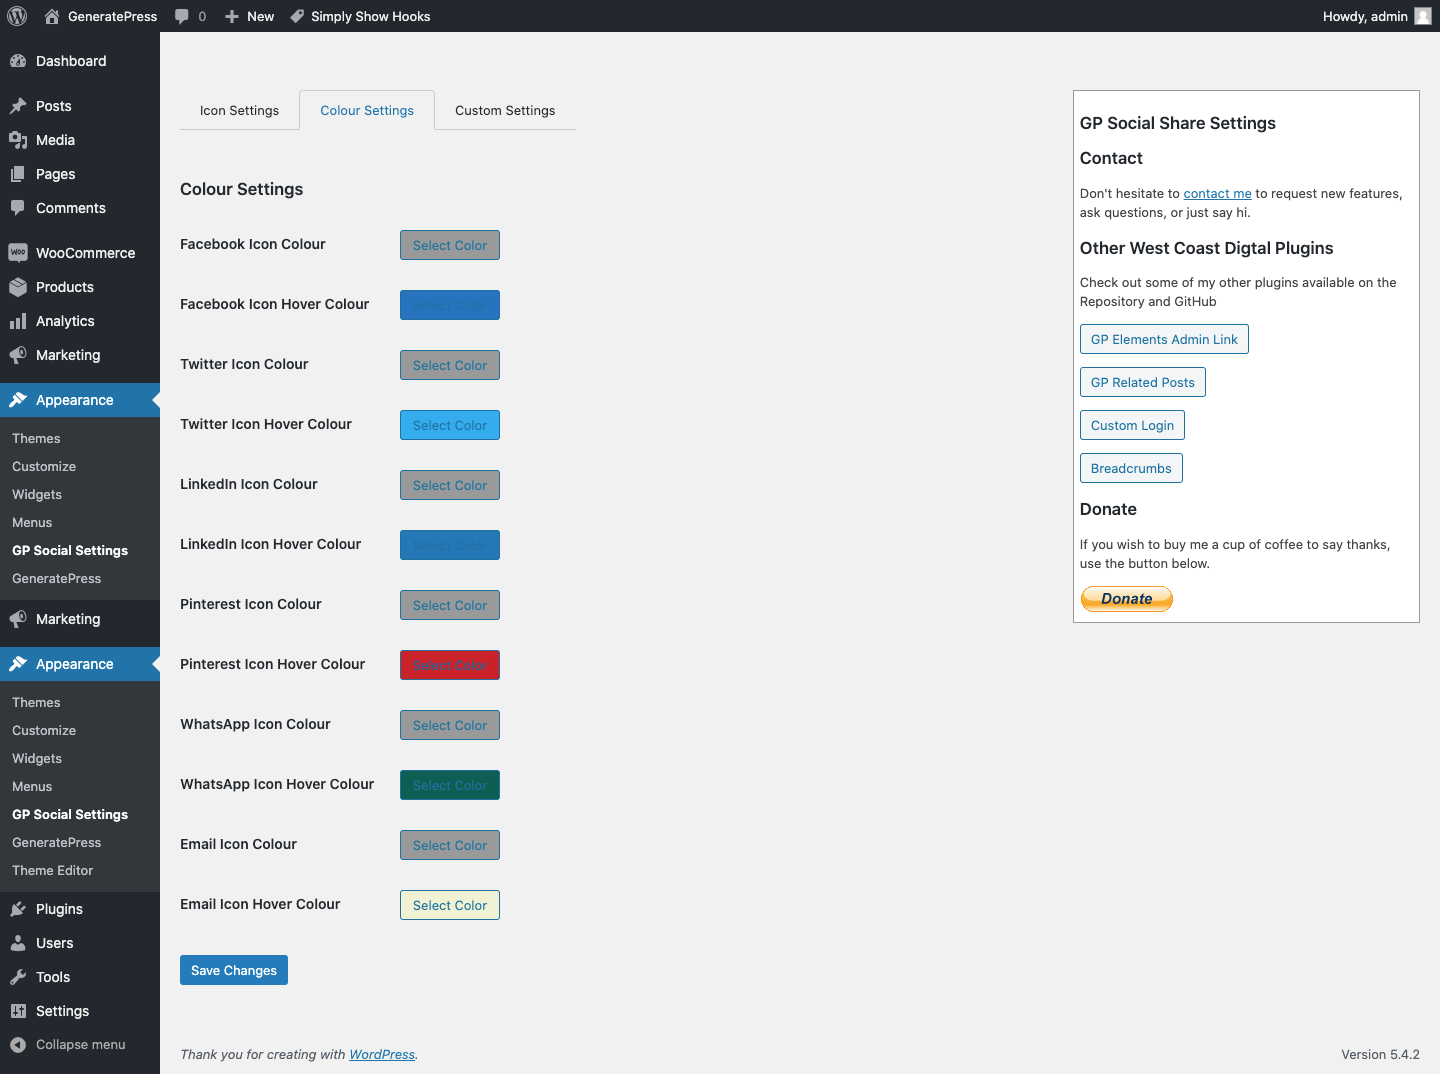Pick the Email Icon Colour swatch
Screen dimensions: 1440x1074
[x=450, y=845]
